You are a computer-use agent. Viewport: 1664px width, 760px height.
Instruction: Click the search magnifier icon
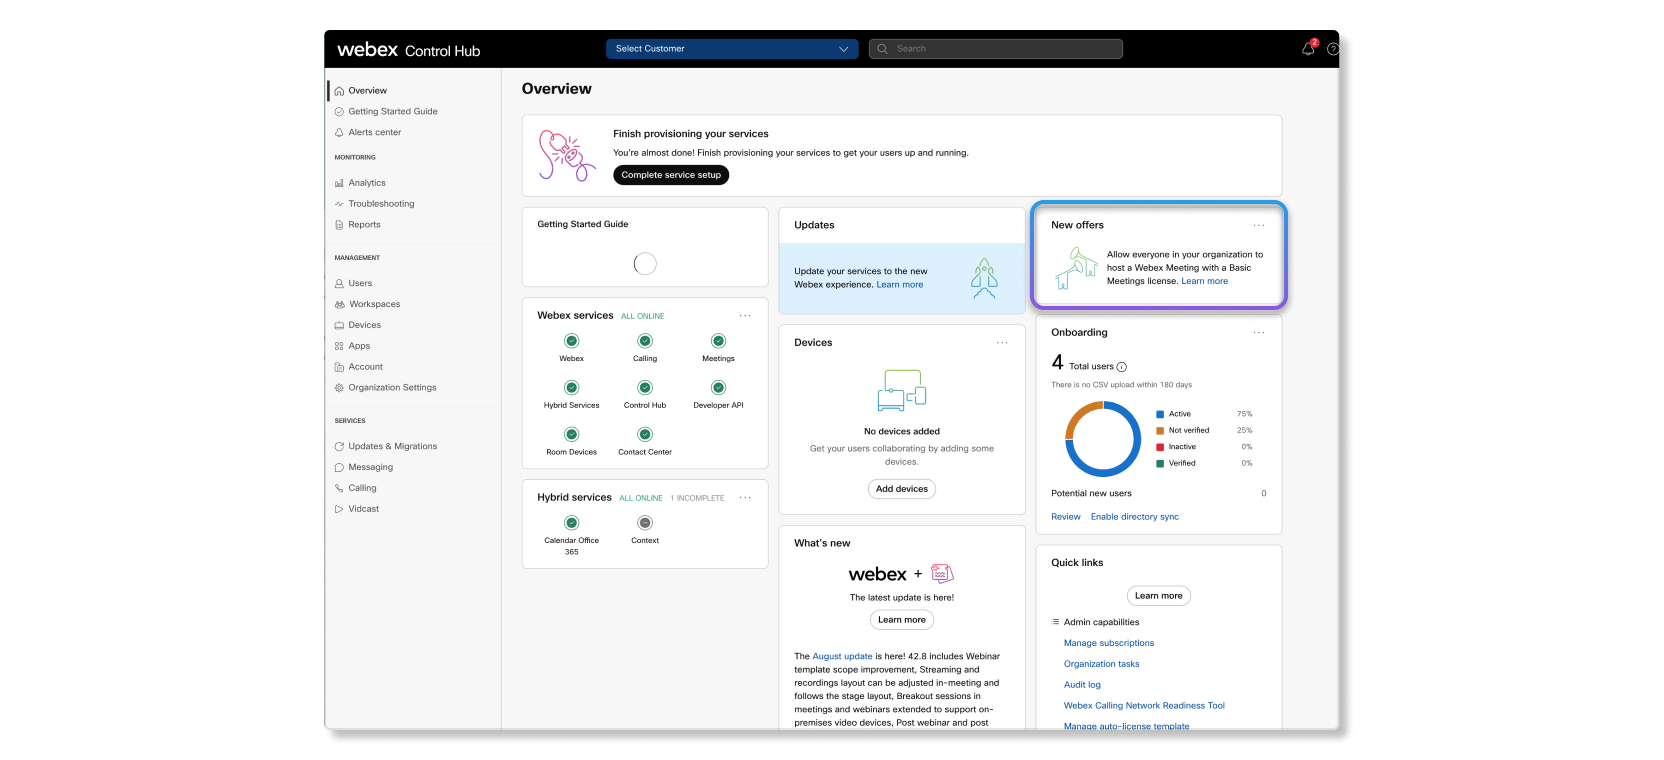[x=882, y=49]
